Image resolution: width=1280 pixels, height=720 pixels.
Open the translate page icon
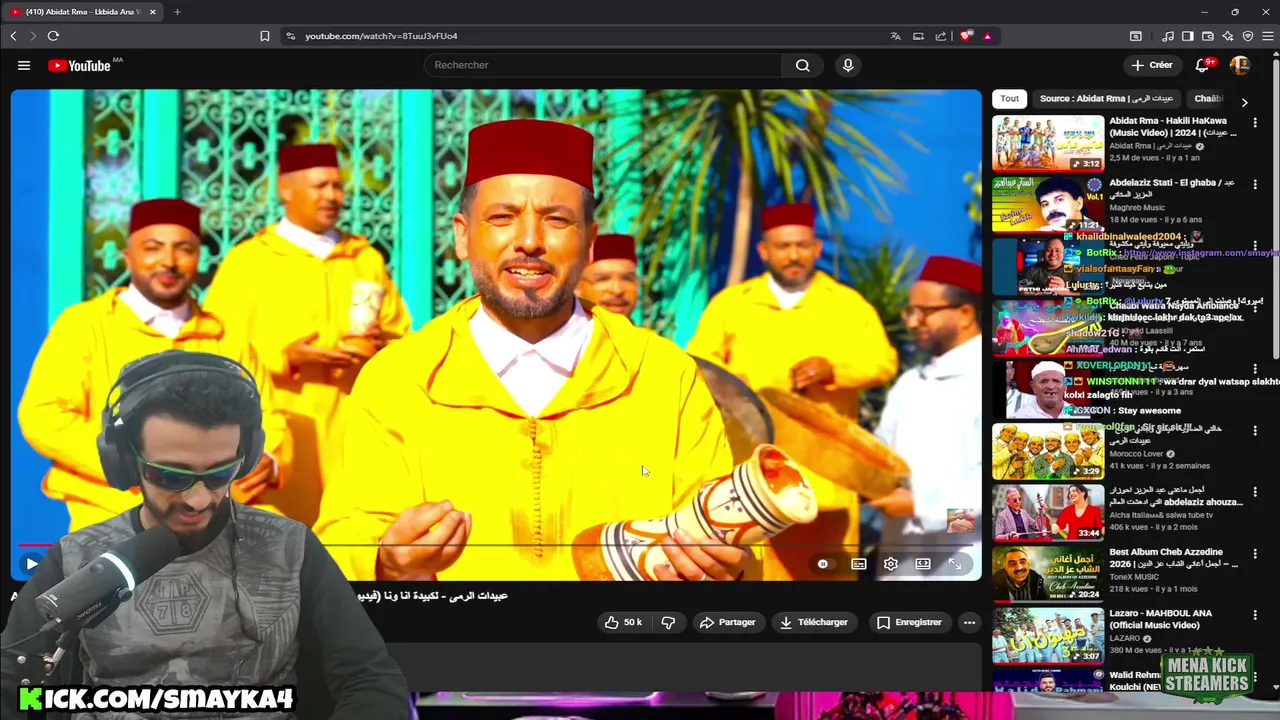(x=895, y=36)
